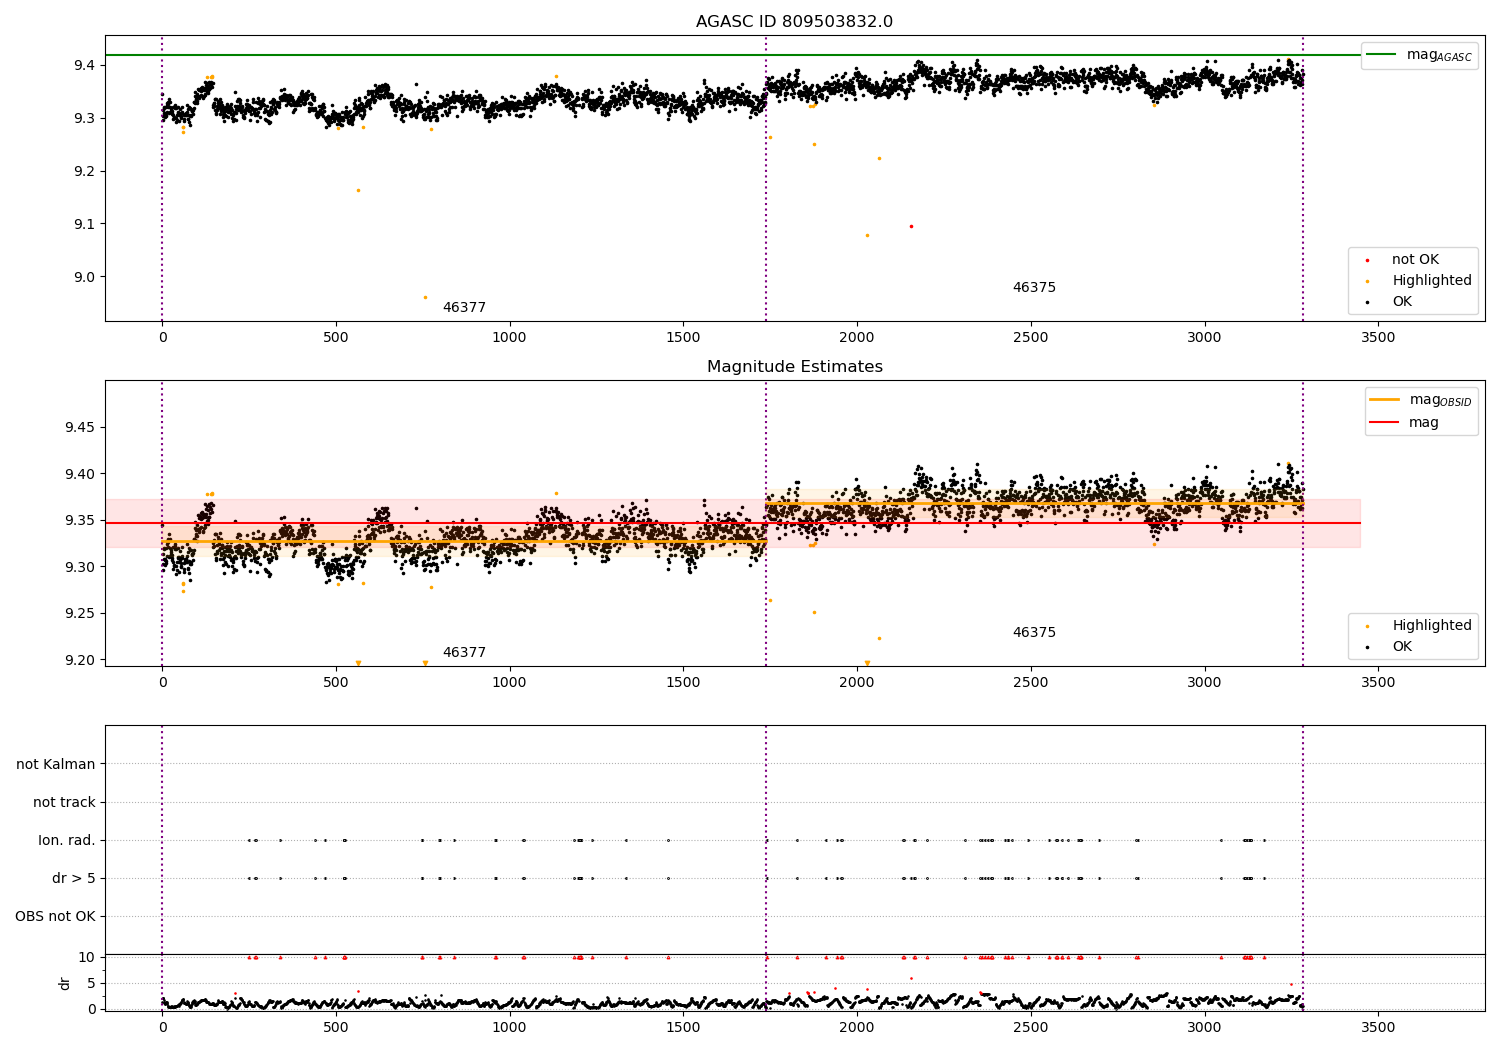Click the 'not Kalman' axis label
The width and height of the screenshot is (1500, 1050).
click(56, 765)
